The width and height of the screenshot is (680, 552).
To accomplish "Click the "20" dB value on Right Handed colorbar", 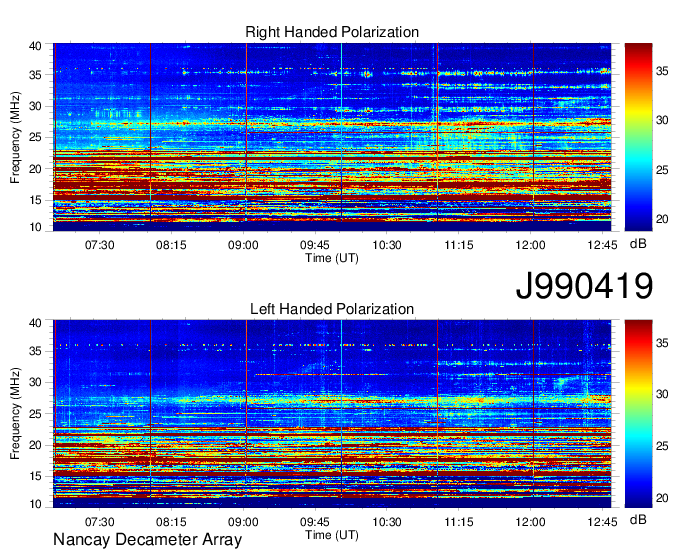I will [x=662, y=219].
